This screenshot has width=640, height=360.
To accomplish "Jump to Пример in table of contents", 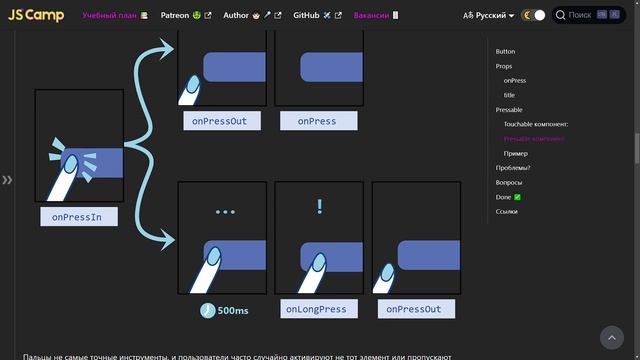I will click(516, 153).
